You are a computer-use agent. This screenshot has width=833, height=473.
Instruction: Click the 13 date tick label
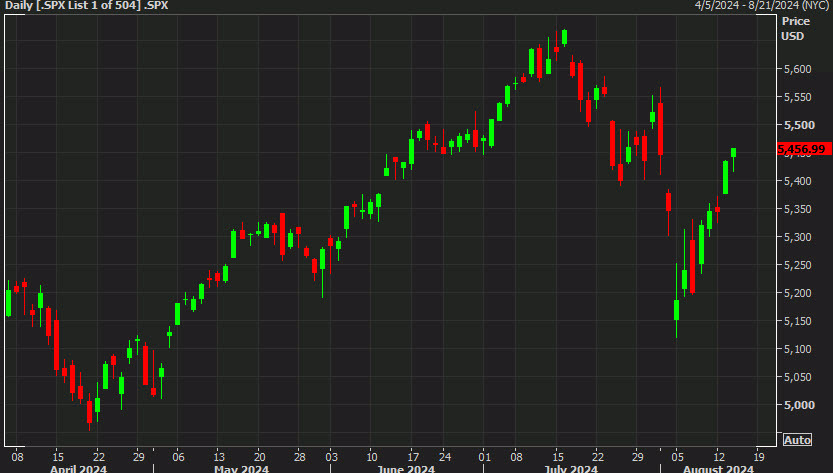tap(219, 457)
